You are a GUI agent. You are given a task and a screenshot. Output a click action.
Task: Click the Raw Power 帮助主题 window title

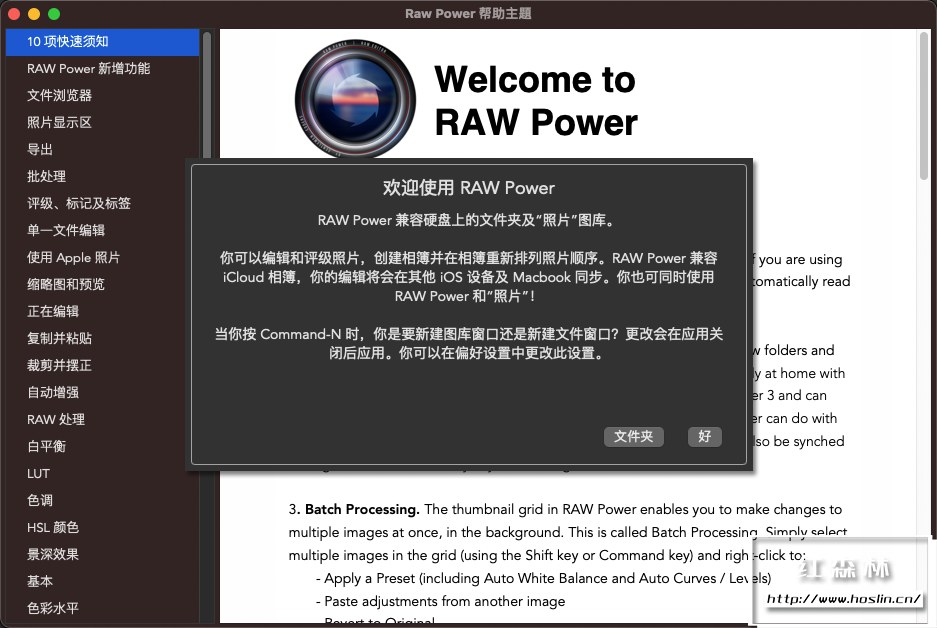pyautogui.click(x=468, y=13)
